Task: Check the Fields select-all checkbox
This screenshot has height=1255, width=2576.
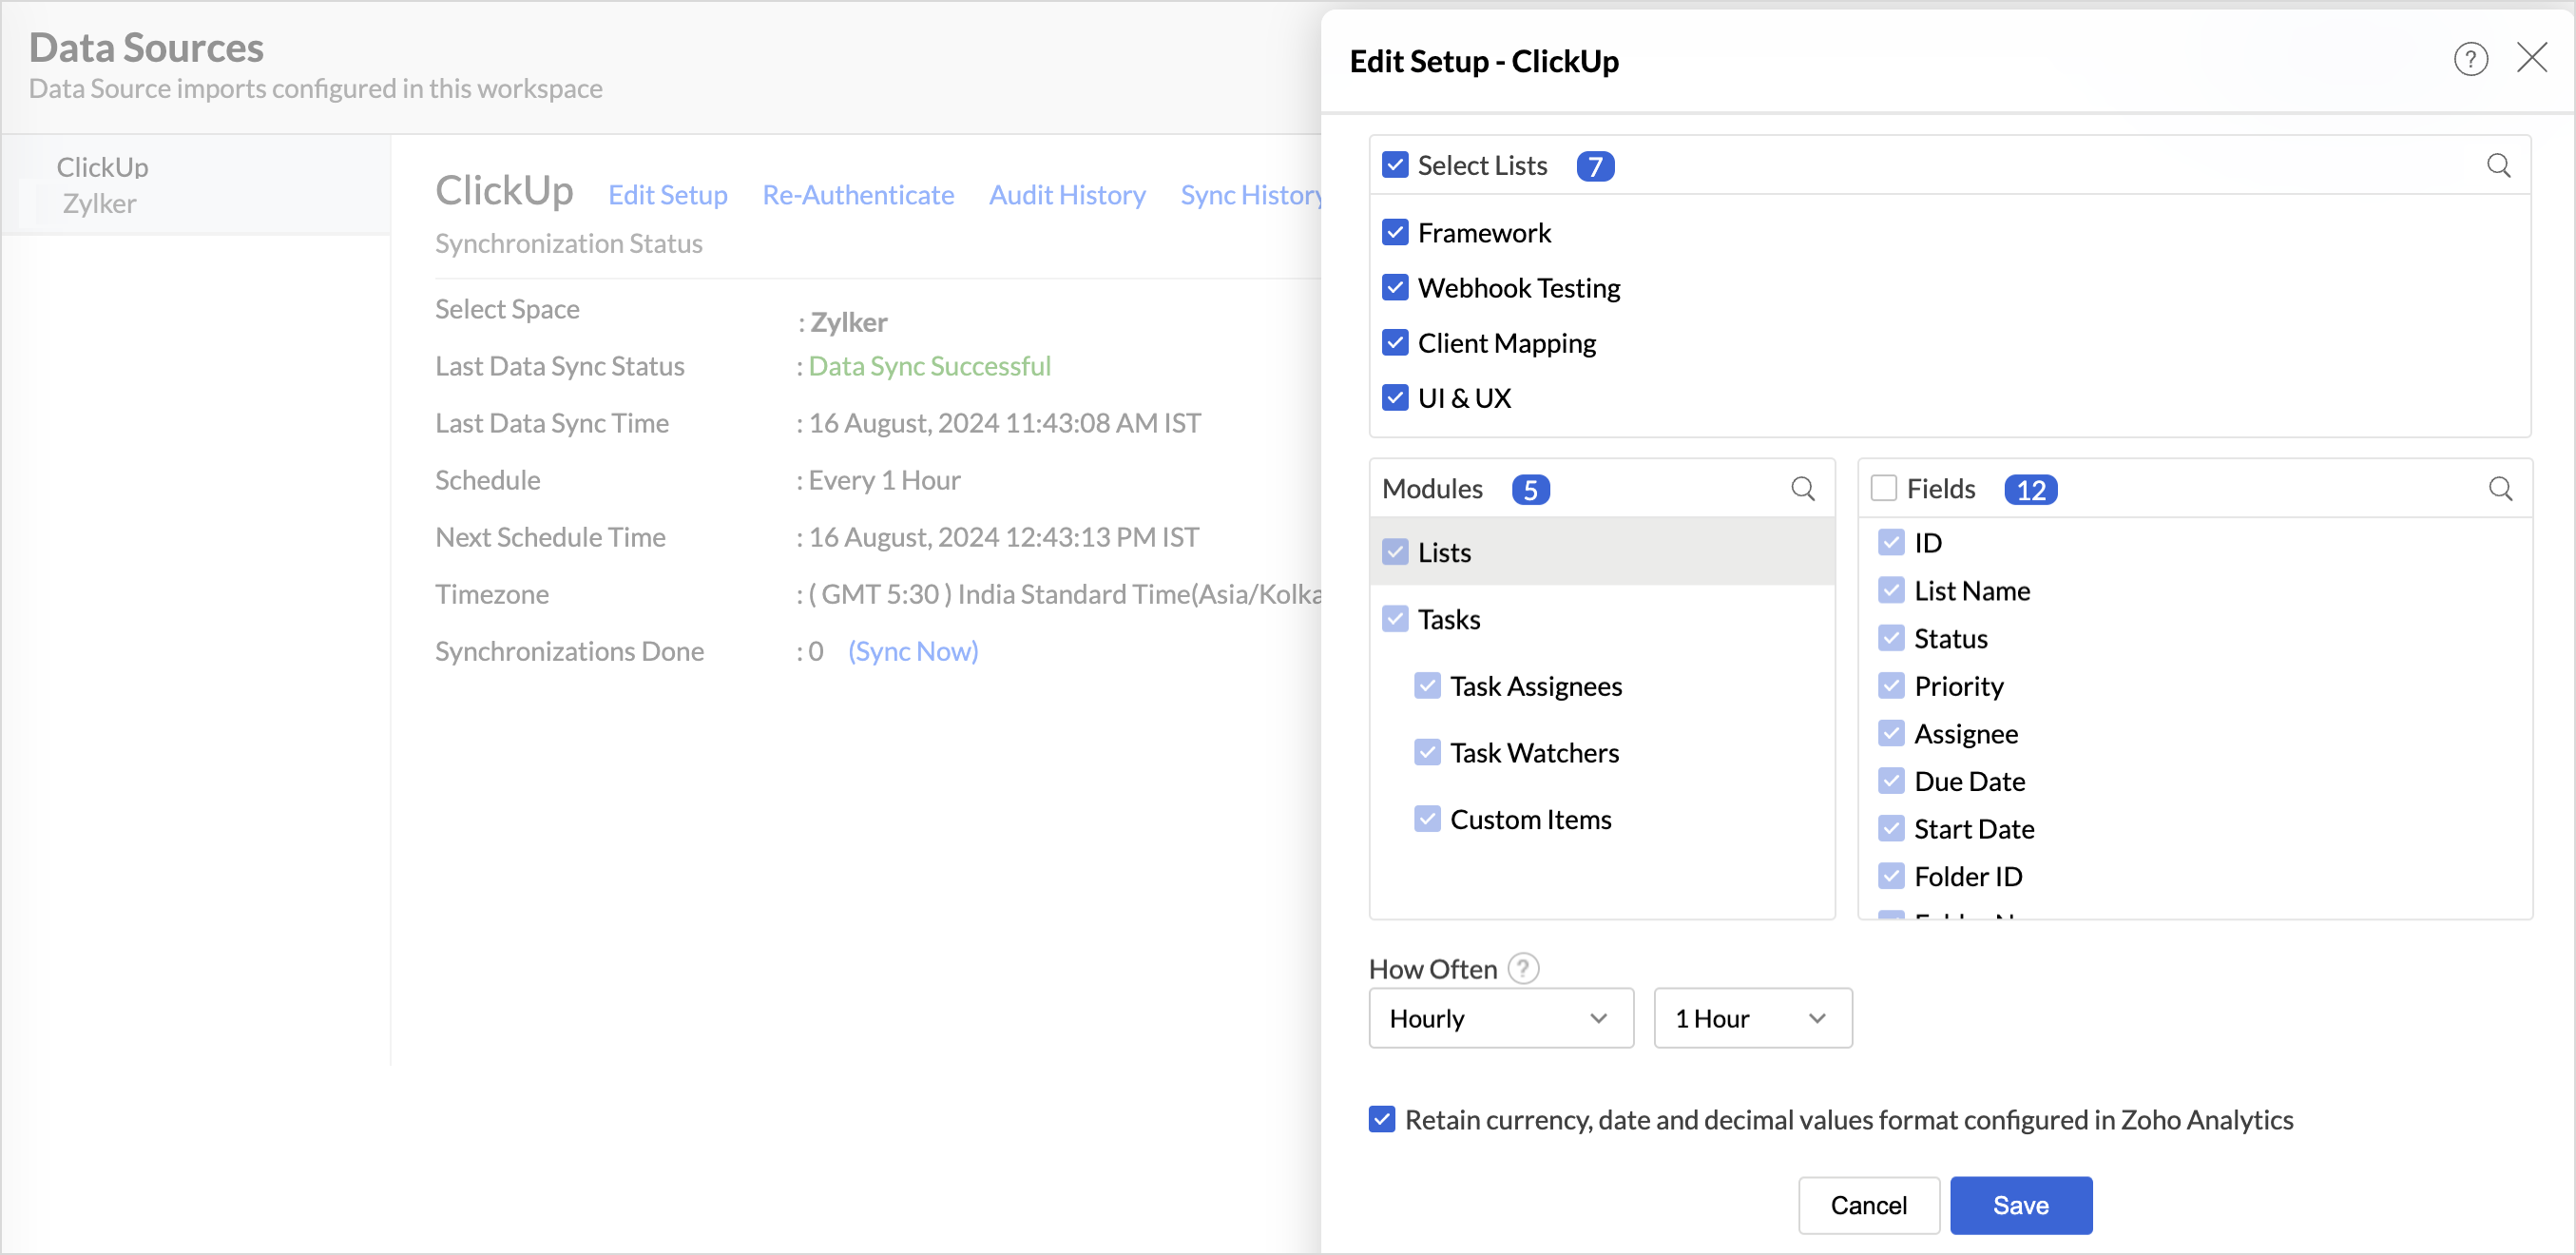Action: coord(1884,488)
